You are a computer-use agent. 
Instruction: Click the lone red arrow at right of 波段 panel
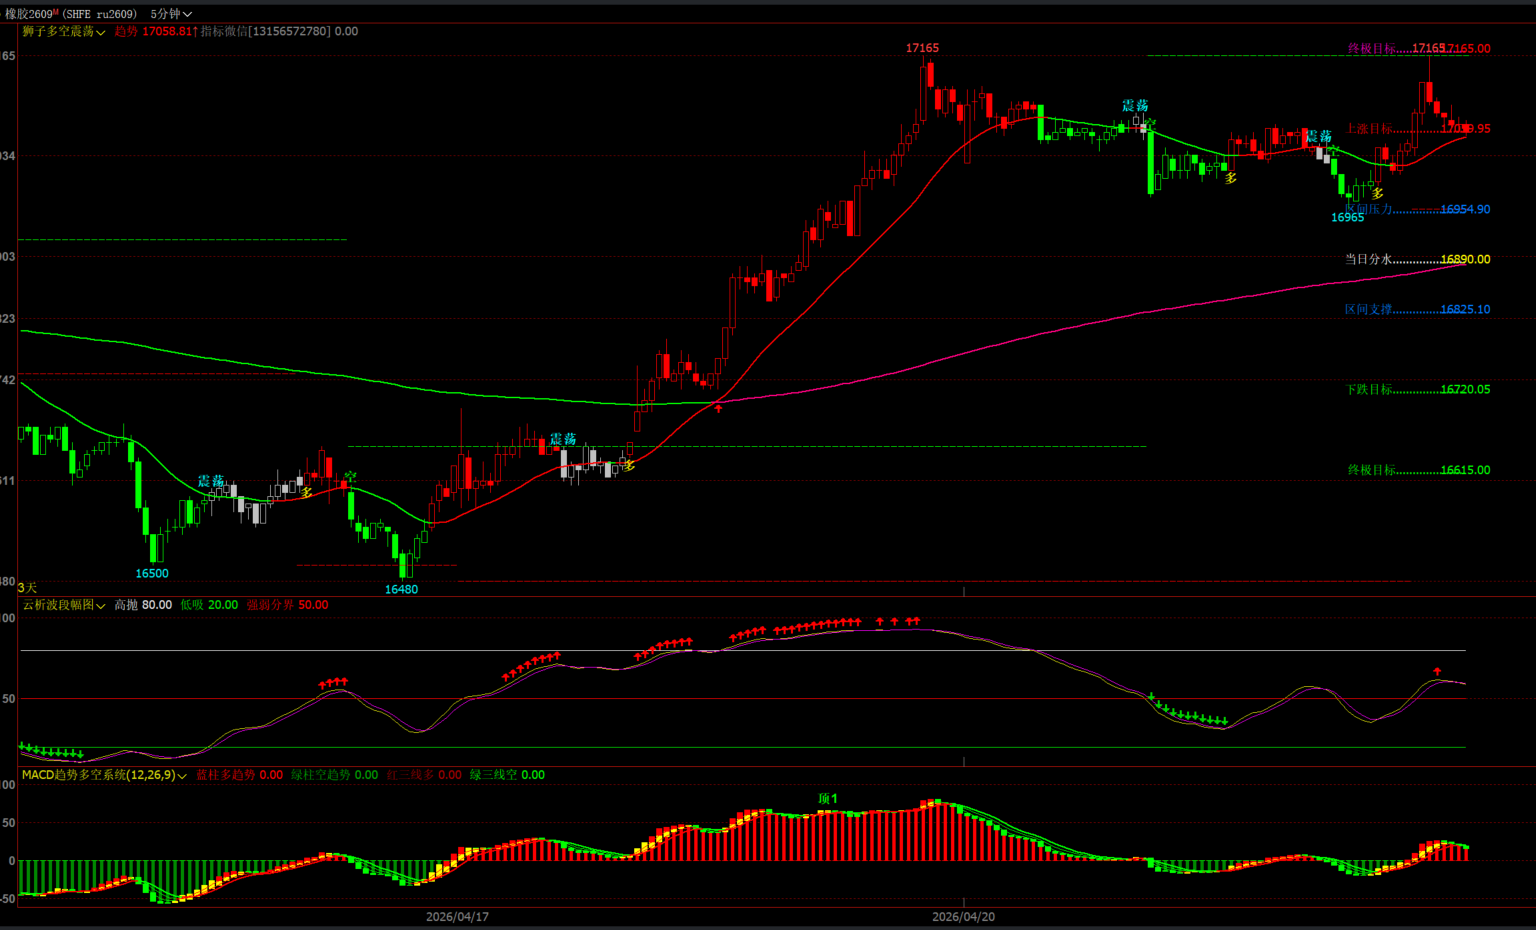[1437, 671]
